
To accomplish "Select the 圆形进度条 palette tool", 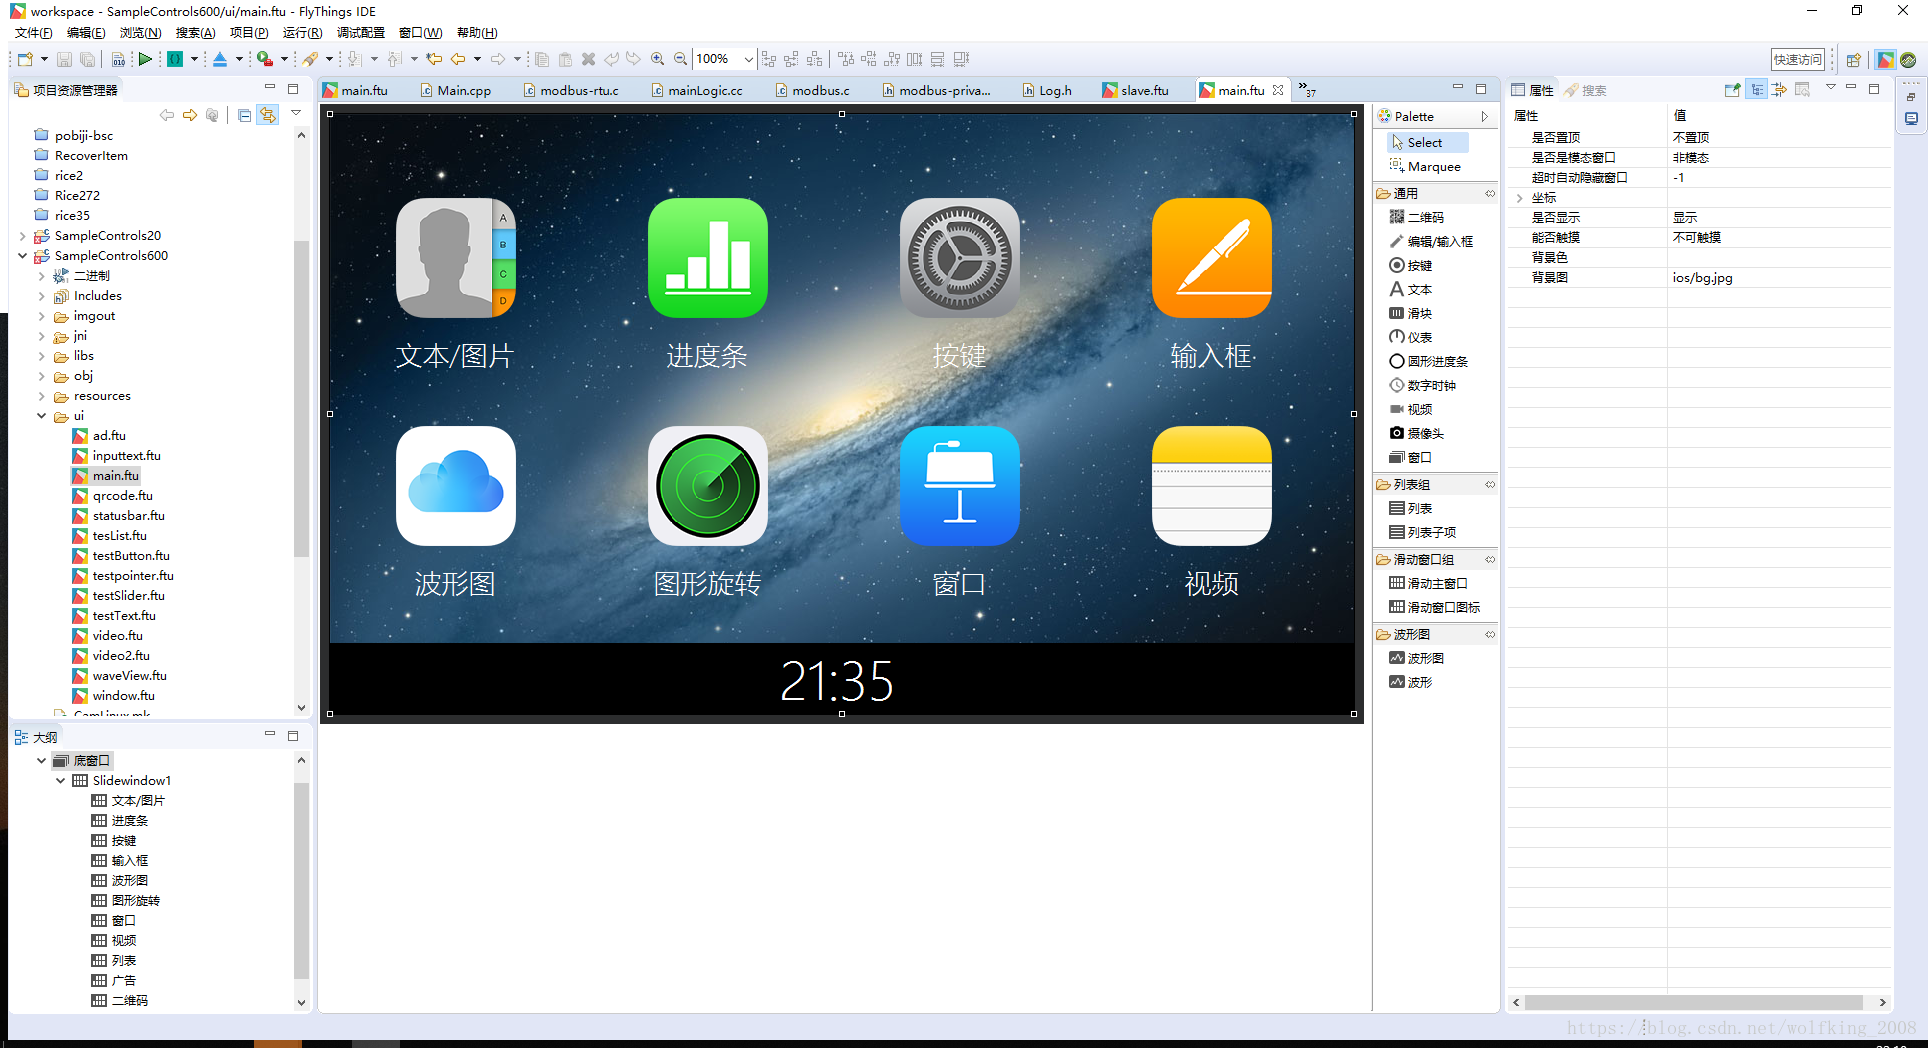I will pyautogui.click(x=1429, y=361).
